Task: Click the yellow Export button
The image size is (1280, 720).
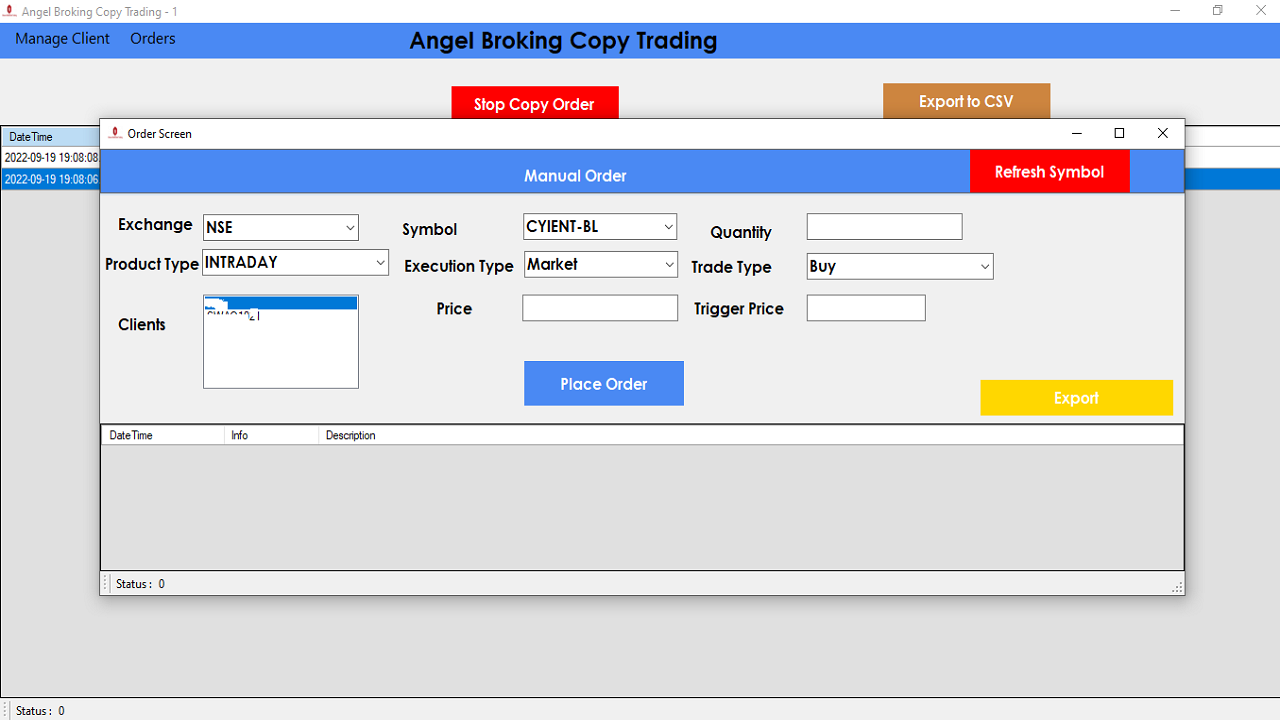Action: [1076, 397]
